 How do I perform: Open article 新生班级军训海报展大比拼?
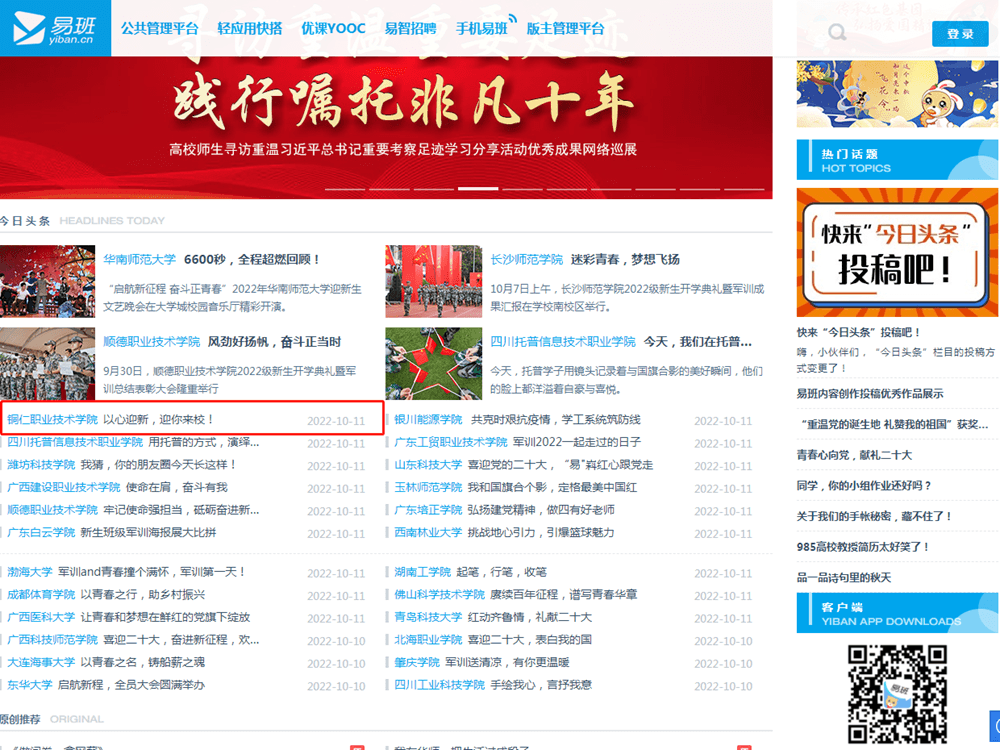[x=148, y=533]
